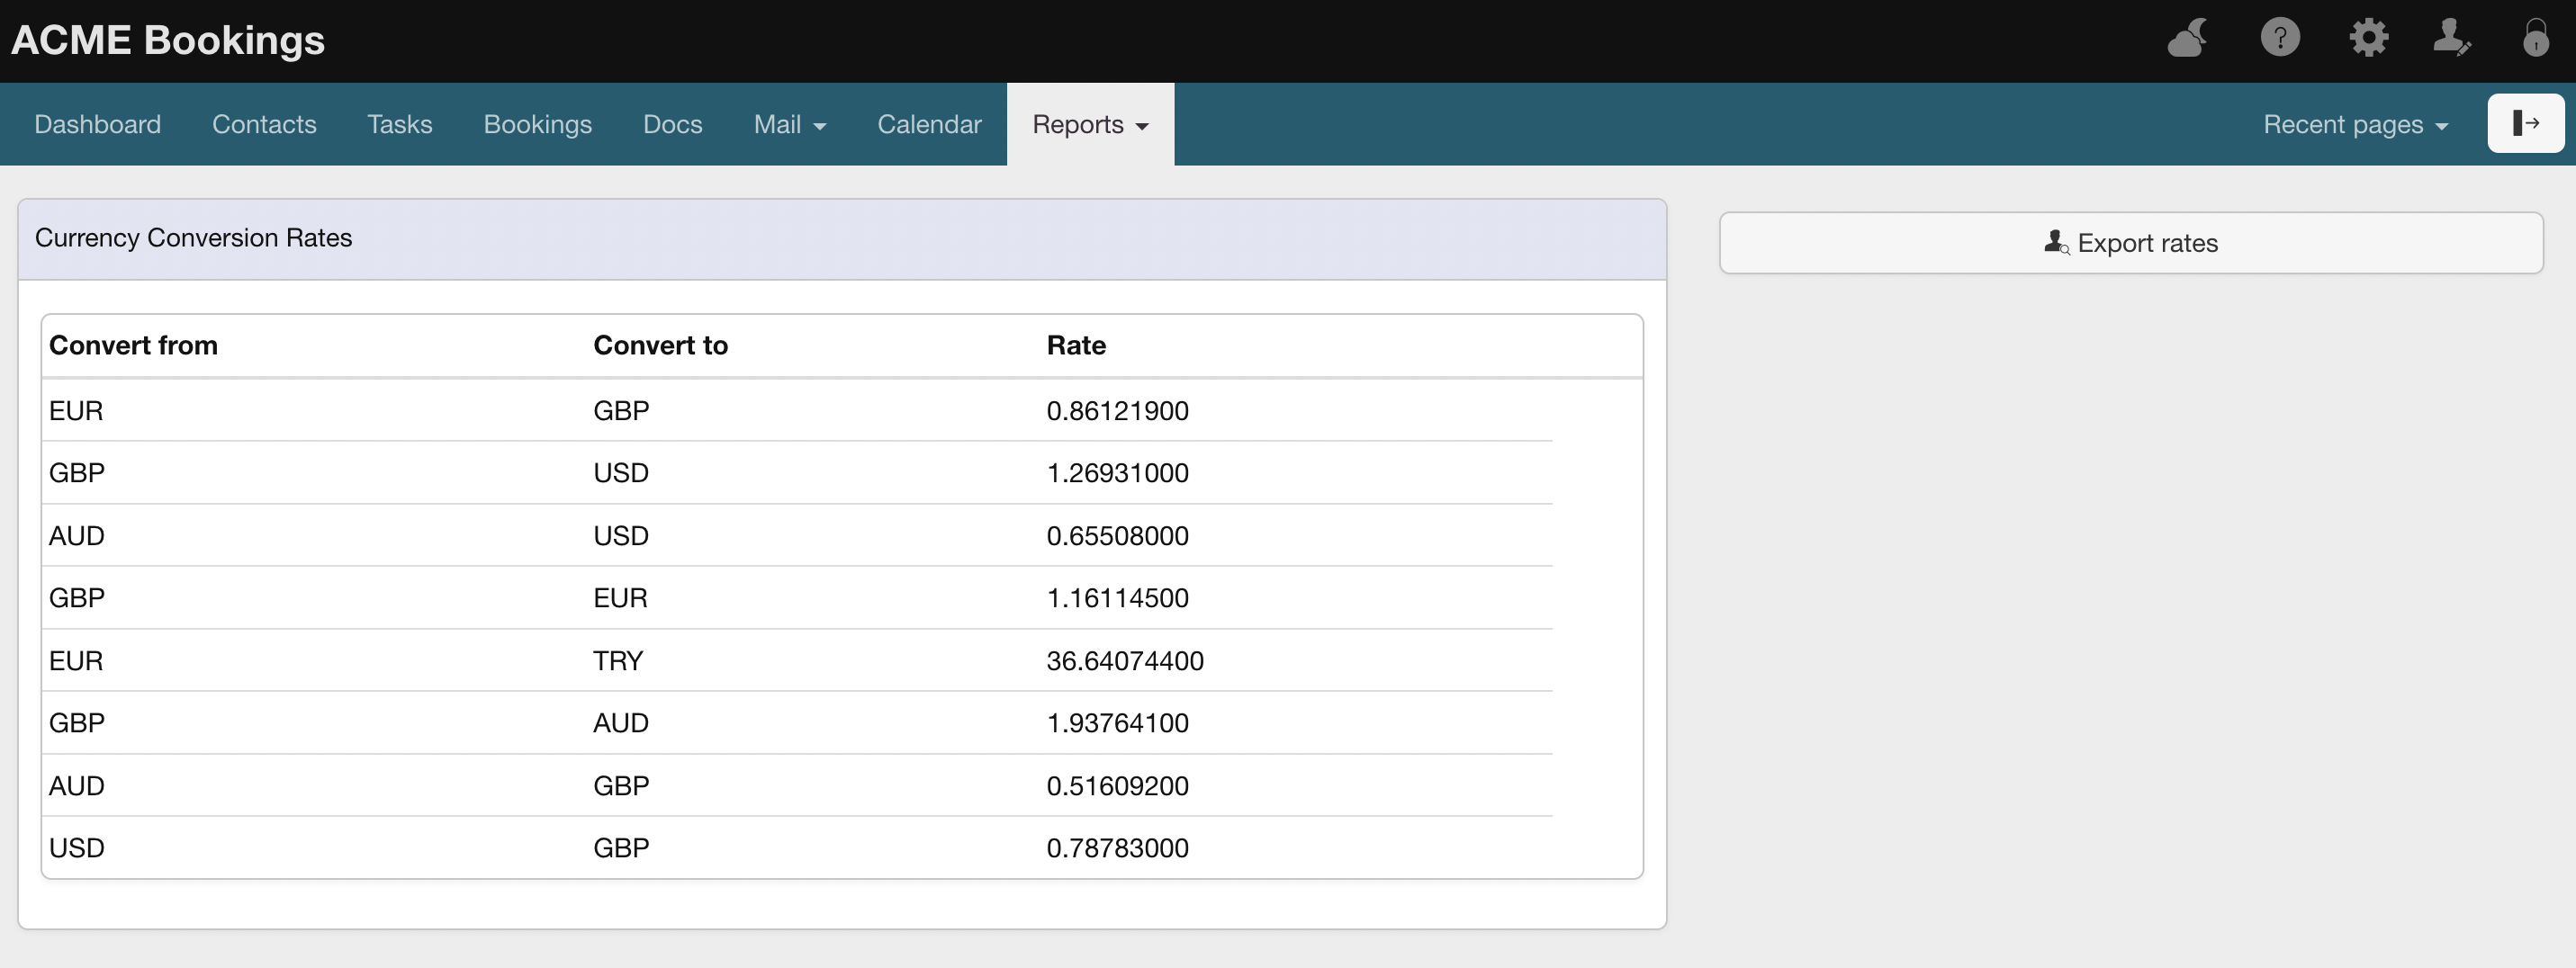Image resolution: width=2576 pixels, height=968 pixels.
Task: Click GBP target in the 0.51609200 row
Action: click(621, 786)
